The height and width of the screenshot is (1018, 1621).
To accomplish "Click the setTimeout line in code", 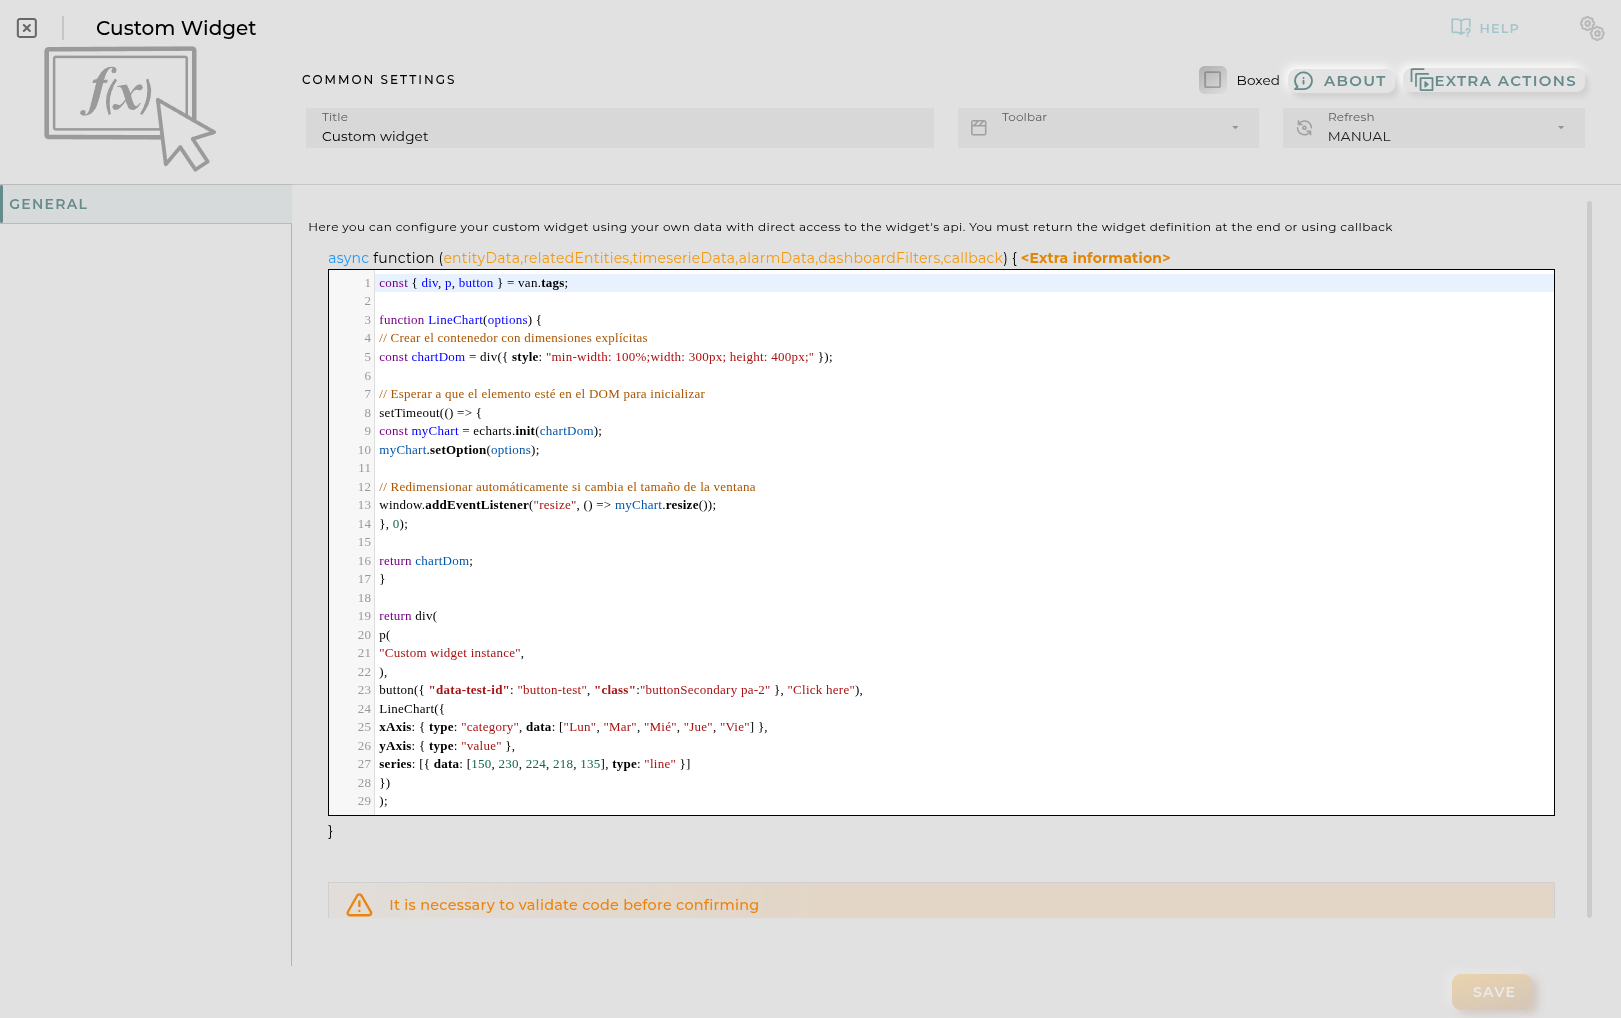I will [x=430, y=413].
